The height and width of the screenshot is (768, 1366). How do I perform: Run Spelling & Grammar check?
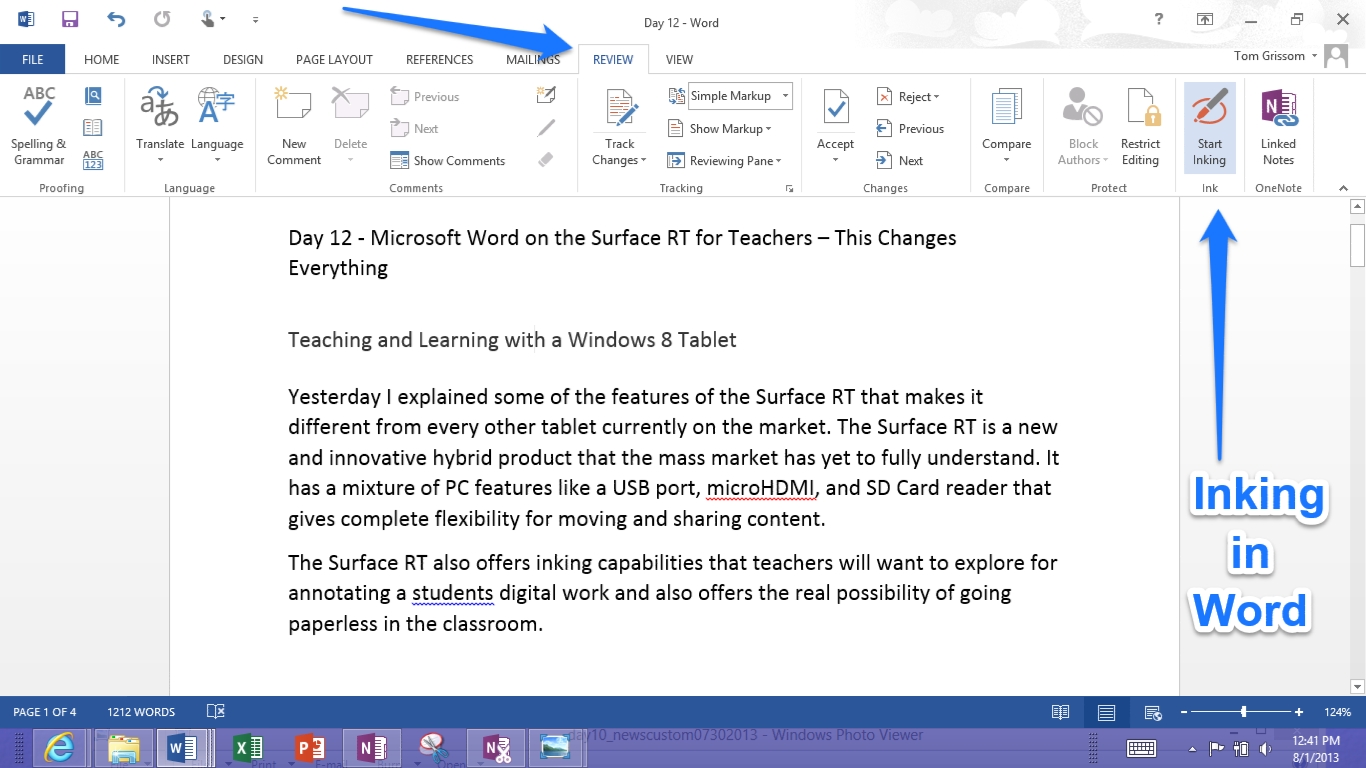(x=39, y=127)
